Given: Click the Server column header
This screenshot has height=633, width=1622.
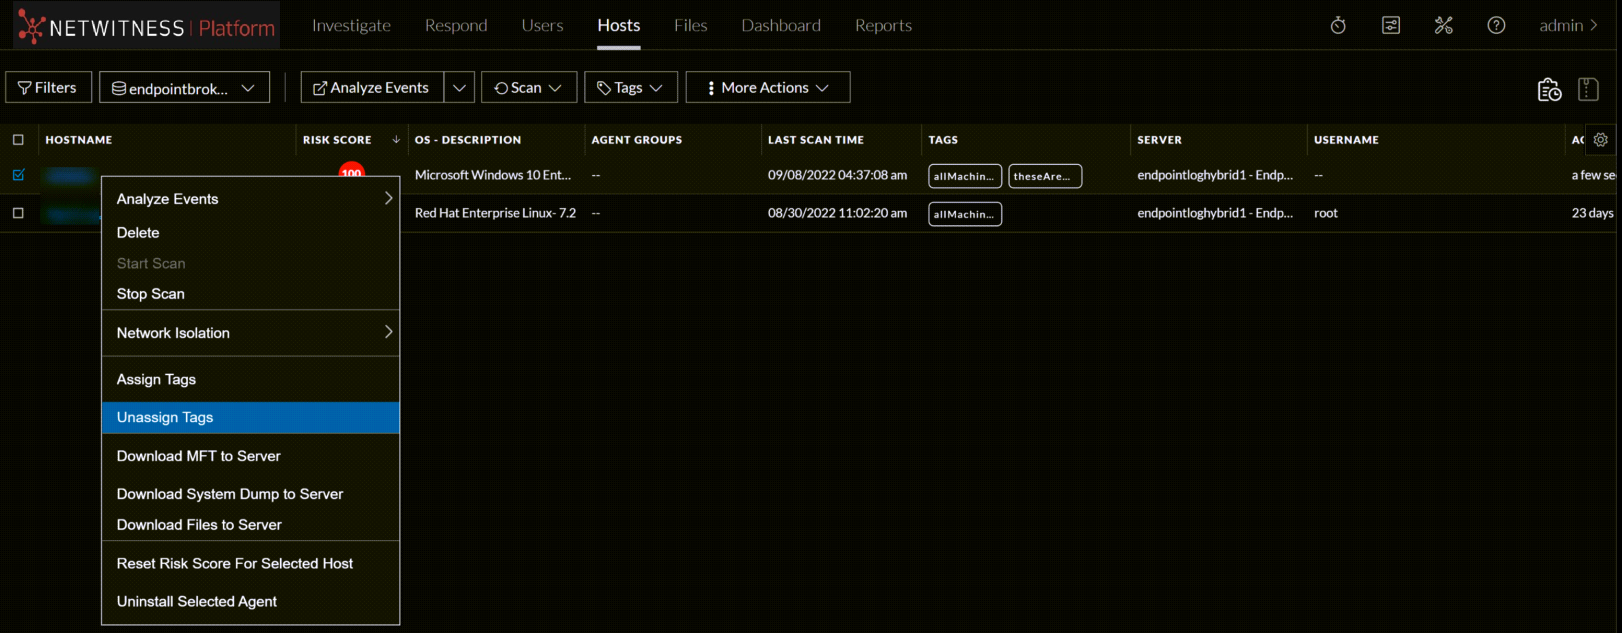Looking at the screenshot, I should pos(1160,140).
